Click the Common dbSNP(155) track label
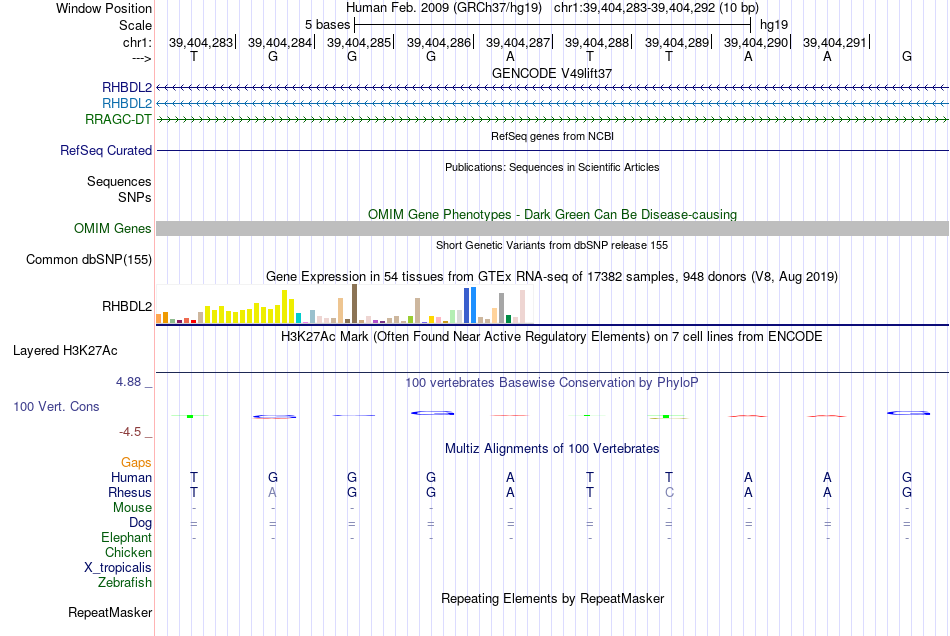The image size is (950, 636). tap(88, 259)
